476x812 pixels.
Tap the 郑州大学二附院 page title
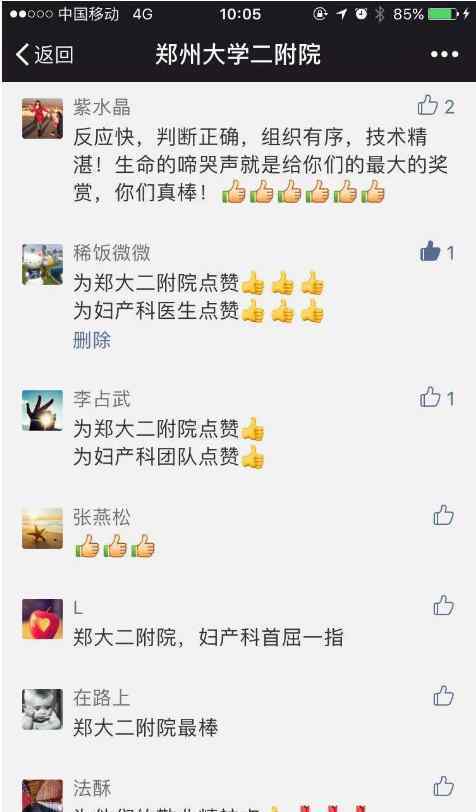coord(238,54)
